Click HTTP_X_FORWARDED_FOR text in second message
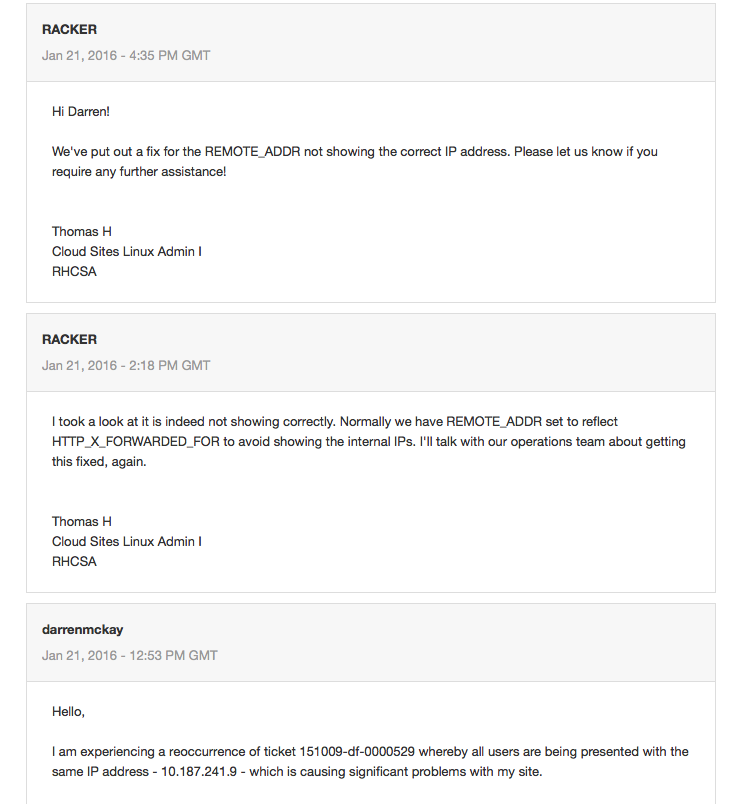This screenshot has width=742, height=804. 136,442
